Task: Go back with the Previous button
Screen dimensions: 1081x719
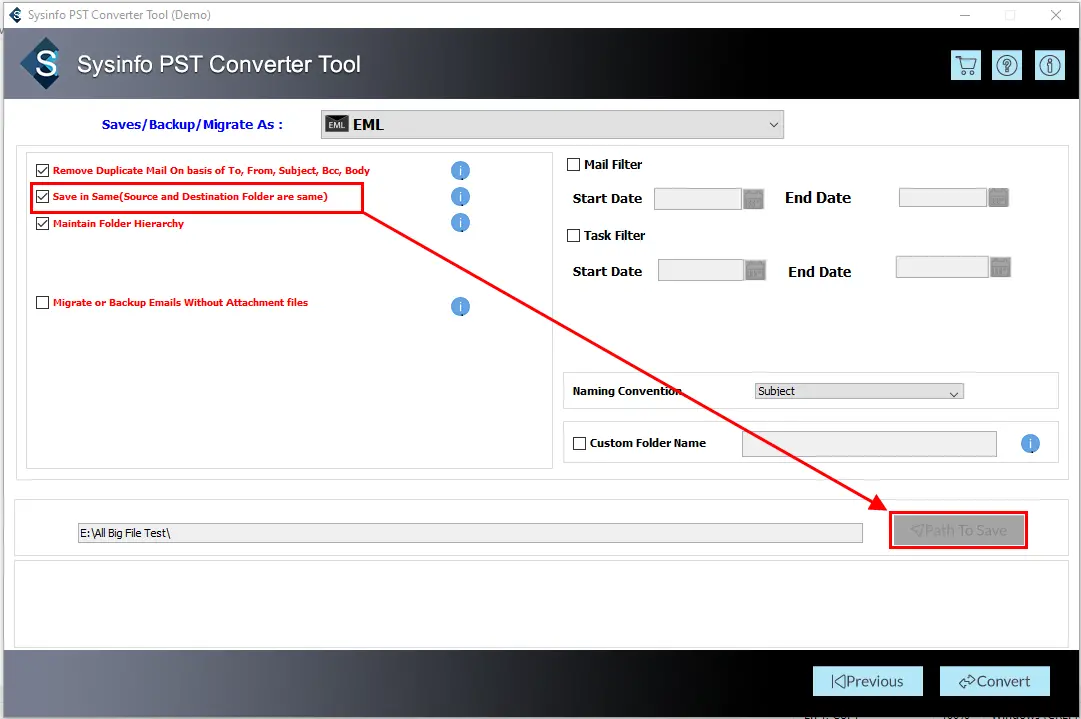Action: pos(867,681)
